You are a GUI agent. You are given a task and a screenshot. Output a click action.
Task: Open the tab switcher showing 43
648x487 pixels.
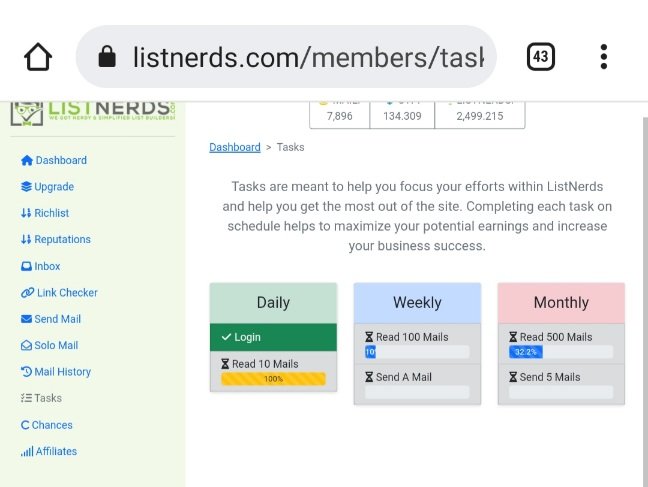point(541,57)
